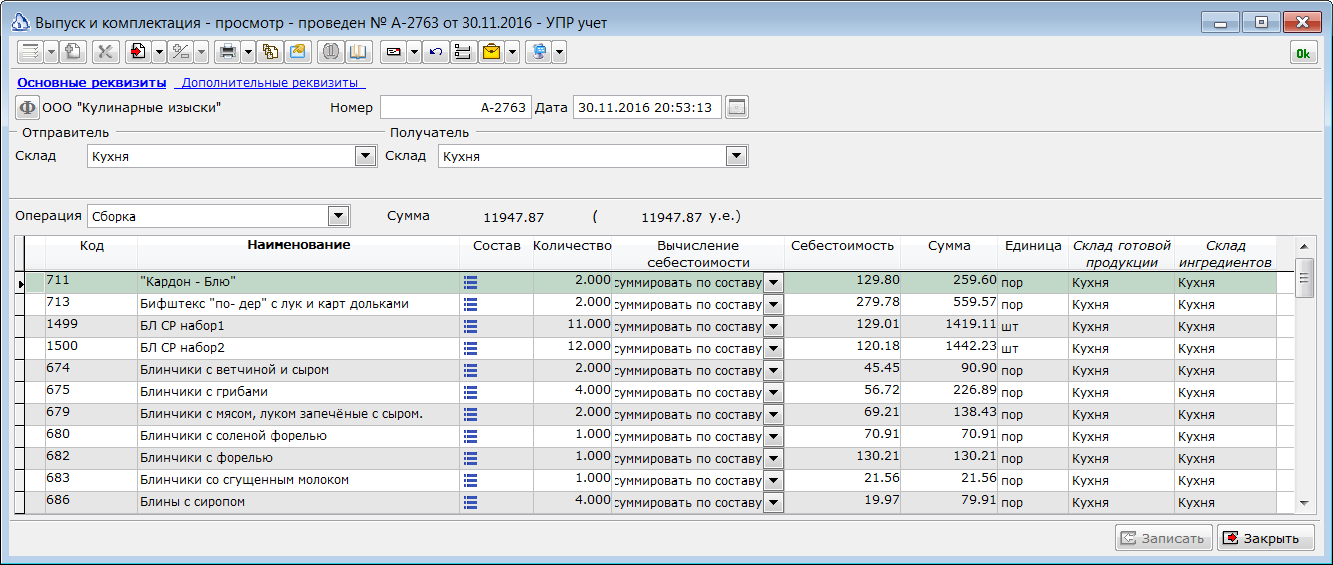Open cost calculation dropdown for row 674

tap(773, 371)
